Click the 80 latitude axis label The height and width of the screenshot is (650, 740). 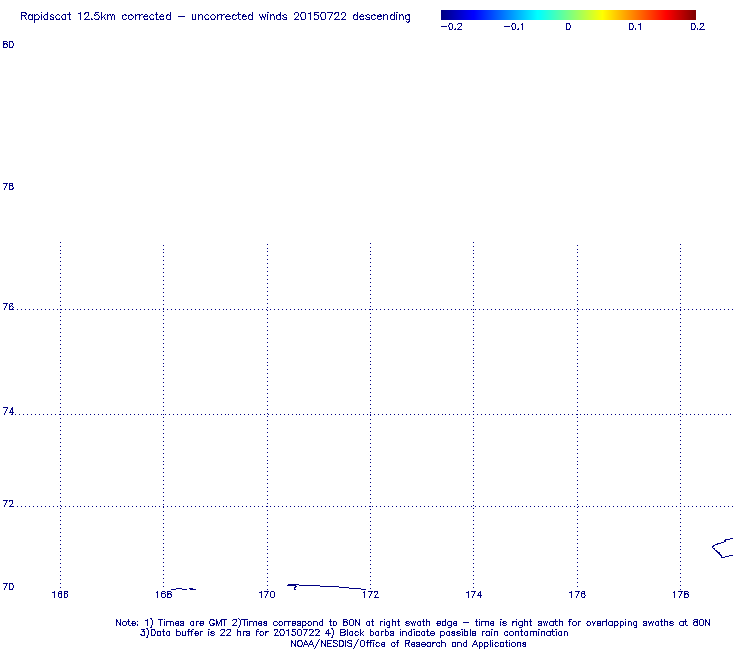(8, 45)
